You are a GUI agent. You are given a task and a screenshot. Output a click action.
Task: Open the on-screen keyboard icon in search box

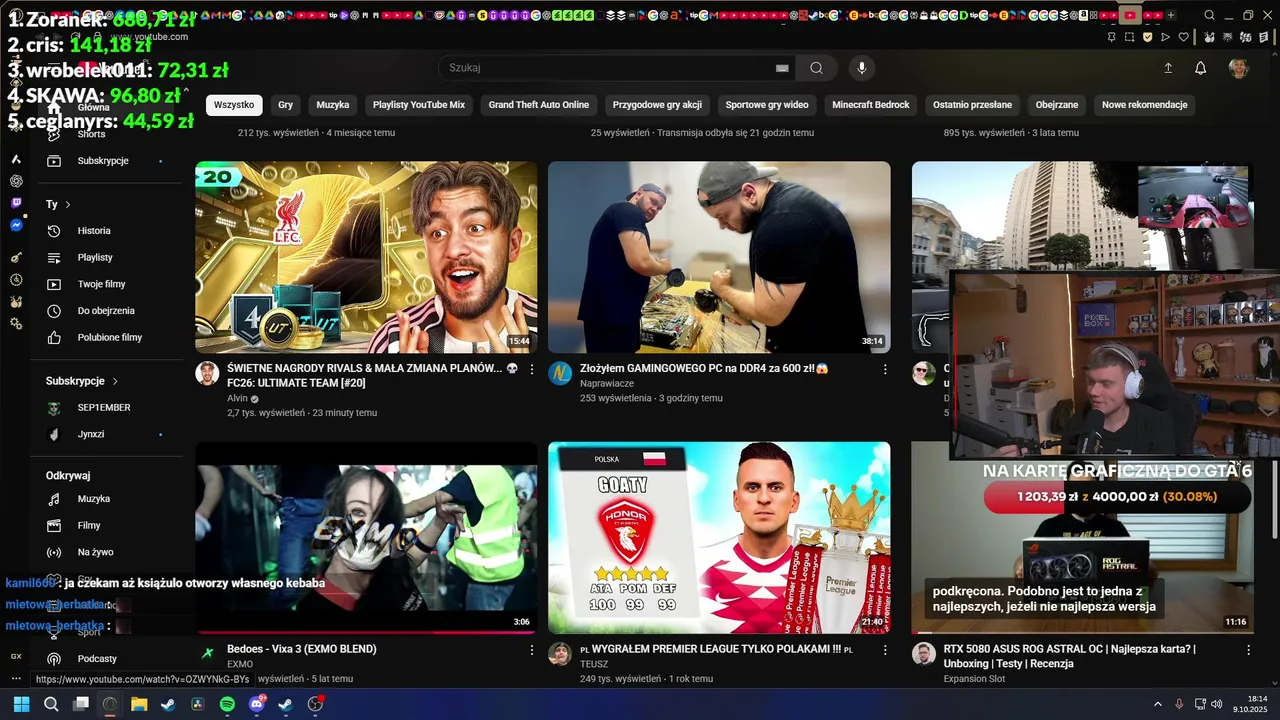[x=782, y=68]
